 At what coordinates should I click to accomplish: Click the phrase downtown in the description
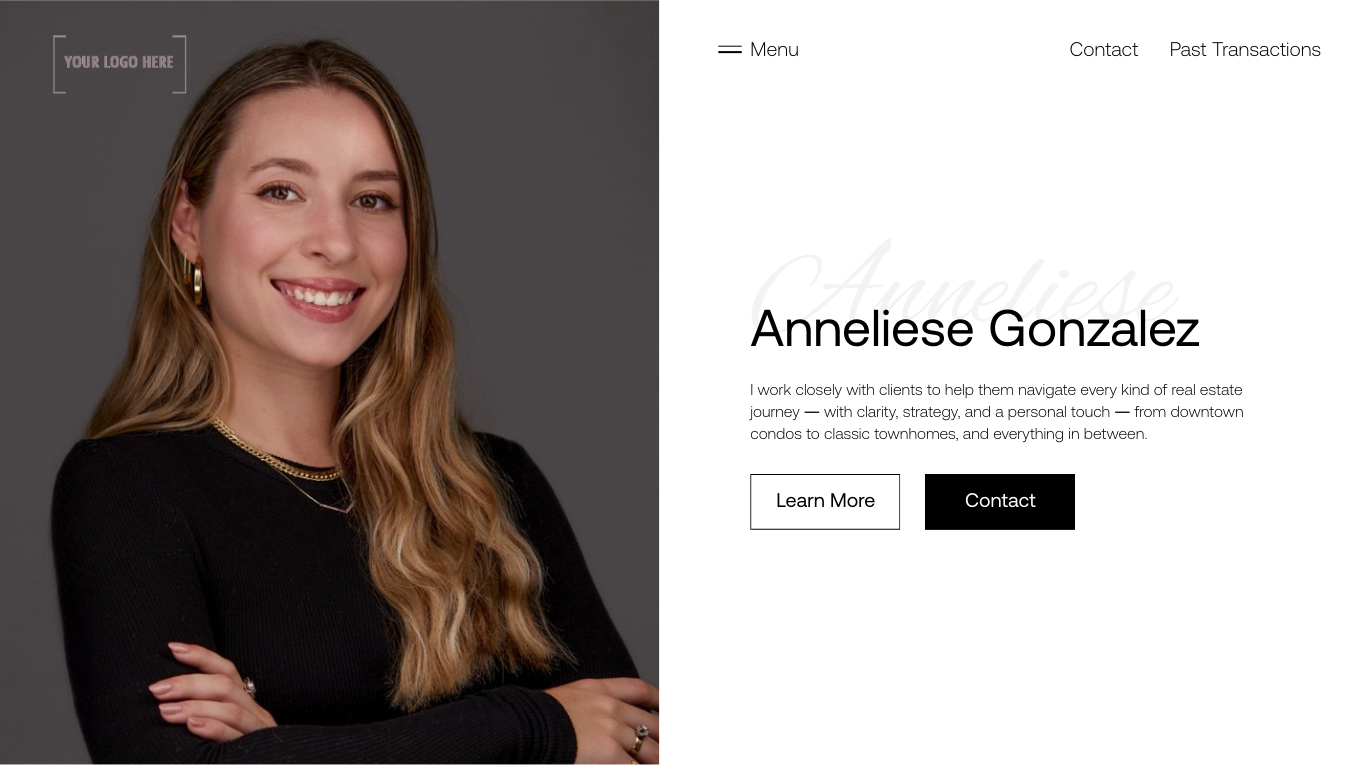(1207, 412)
